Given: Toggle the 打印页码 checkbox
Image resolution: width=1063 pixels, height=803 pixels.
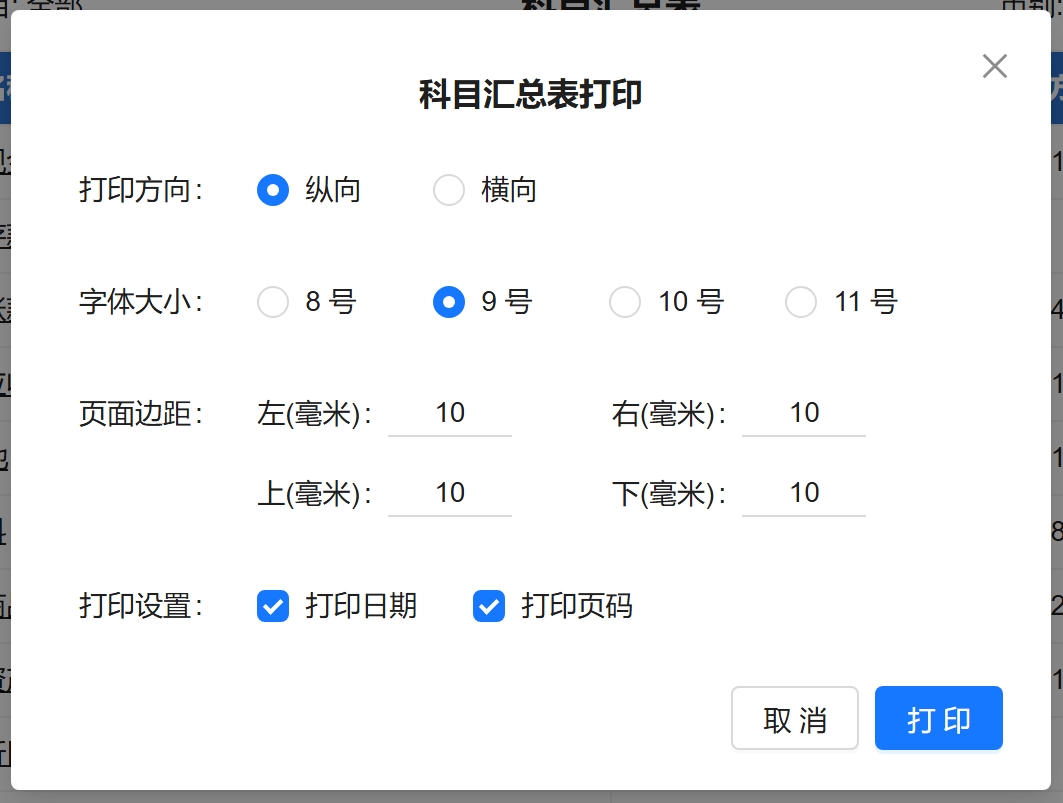Looking at the screenshot, I should click(489, 606).
